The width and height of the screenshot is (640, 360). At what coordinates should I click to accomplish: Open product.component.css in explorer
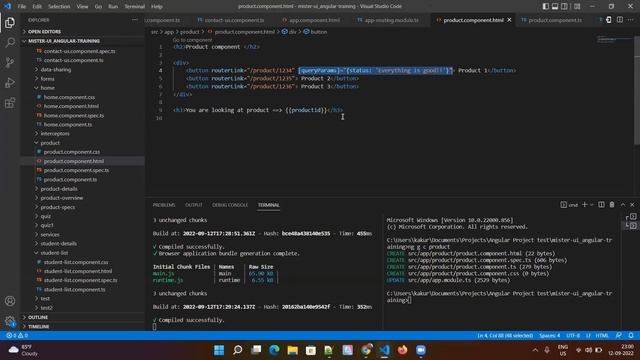pos(72,152)
